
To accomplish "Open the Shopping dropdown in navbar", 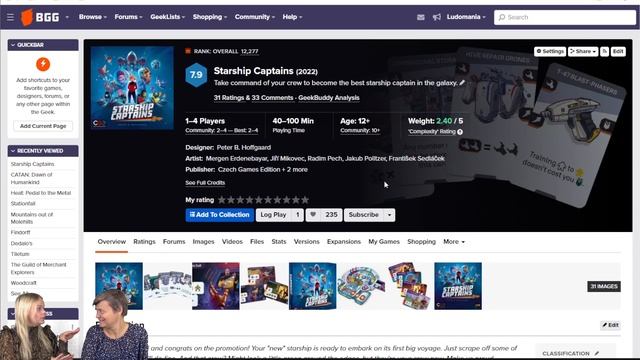I will (x=210, y=17).
